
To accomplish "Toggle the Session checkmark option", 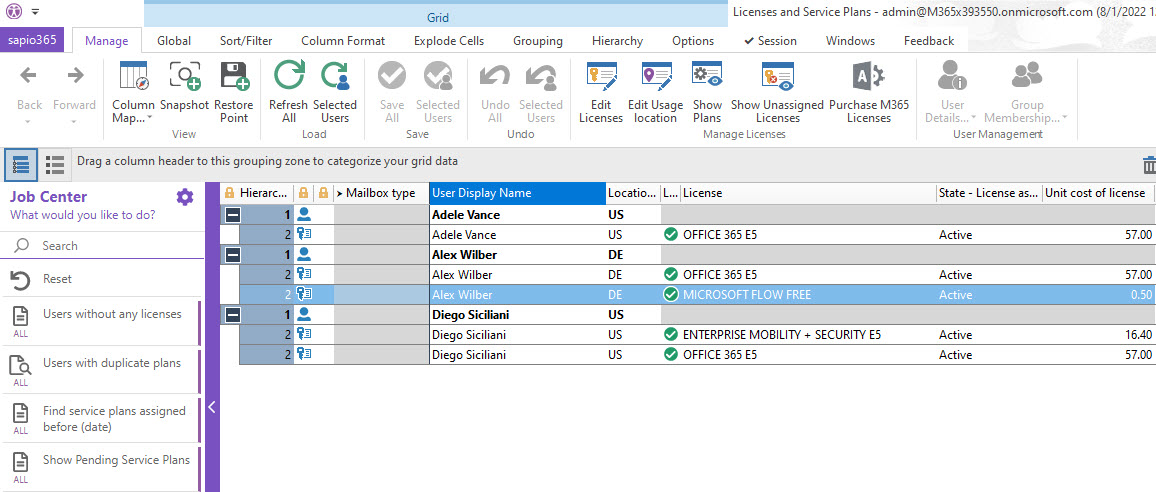I will 770,41.
